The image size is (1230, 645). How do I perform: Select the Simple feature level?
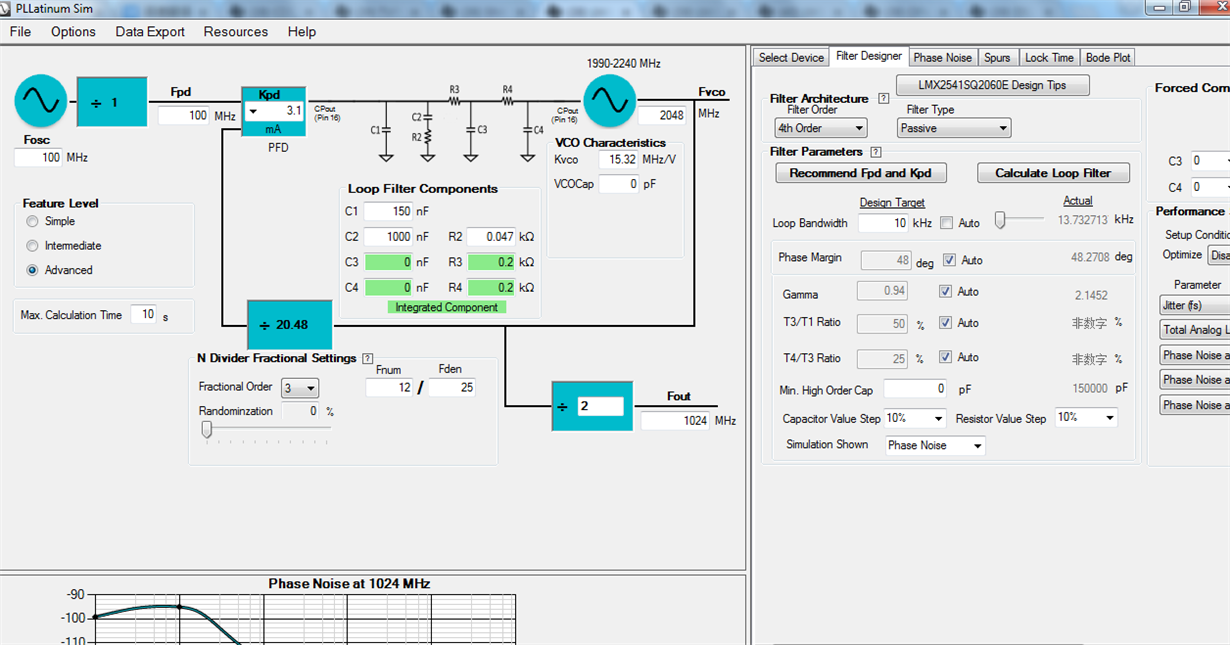[32, 222]
